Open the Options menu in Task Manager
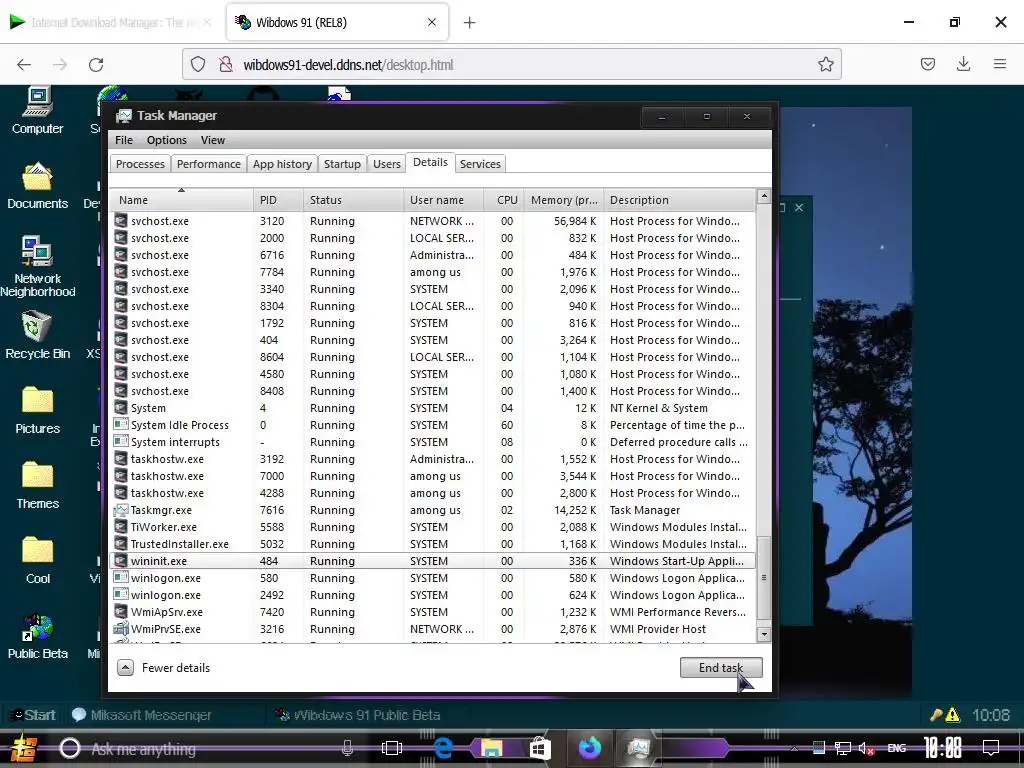 pyautogui.click(x=167, y=140)
